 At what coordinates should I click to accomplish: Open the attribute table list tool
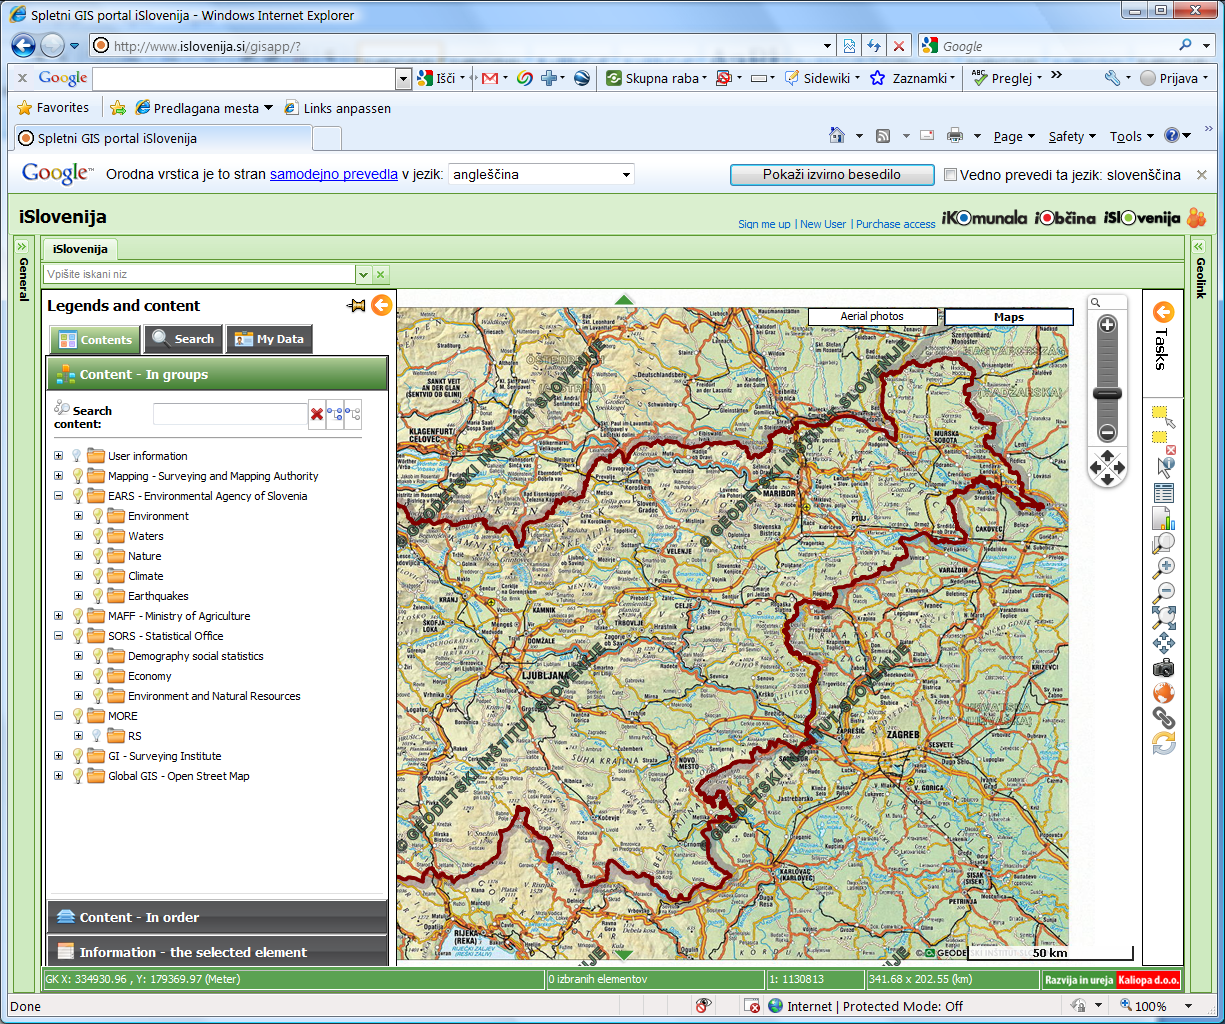click(x=1163, y=493)
